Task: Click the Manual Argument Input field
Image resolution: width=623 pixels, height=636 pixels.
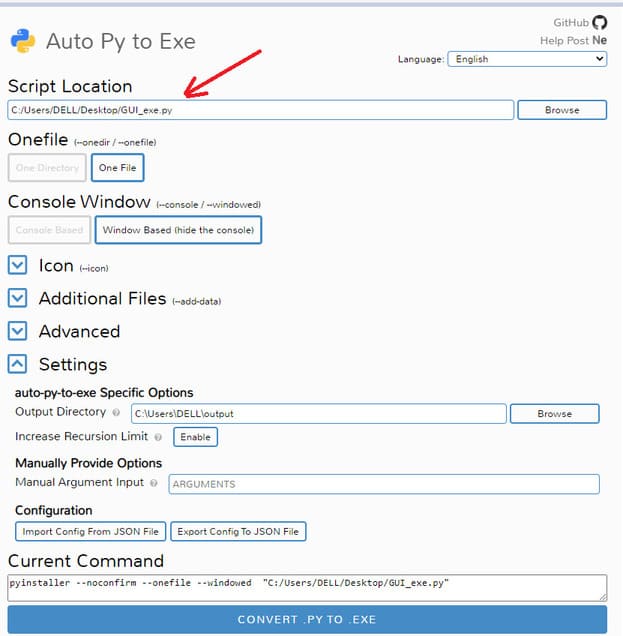Action: click(x=384, y=484)
